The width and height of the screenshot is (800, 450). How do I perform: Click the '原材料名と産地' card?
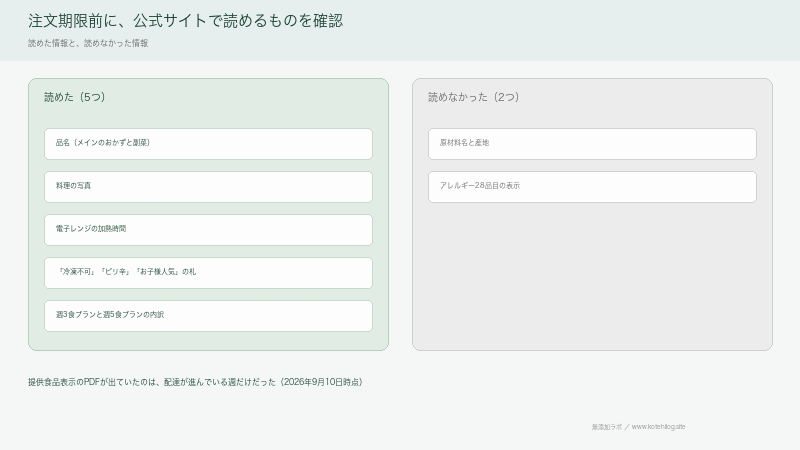coord(592,144)
